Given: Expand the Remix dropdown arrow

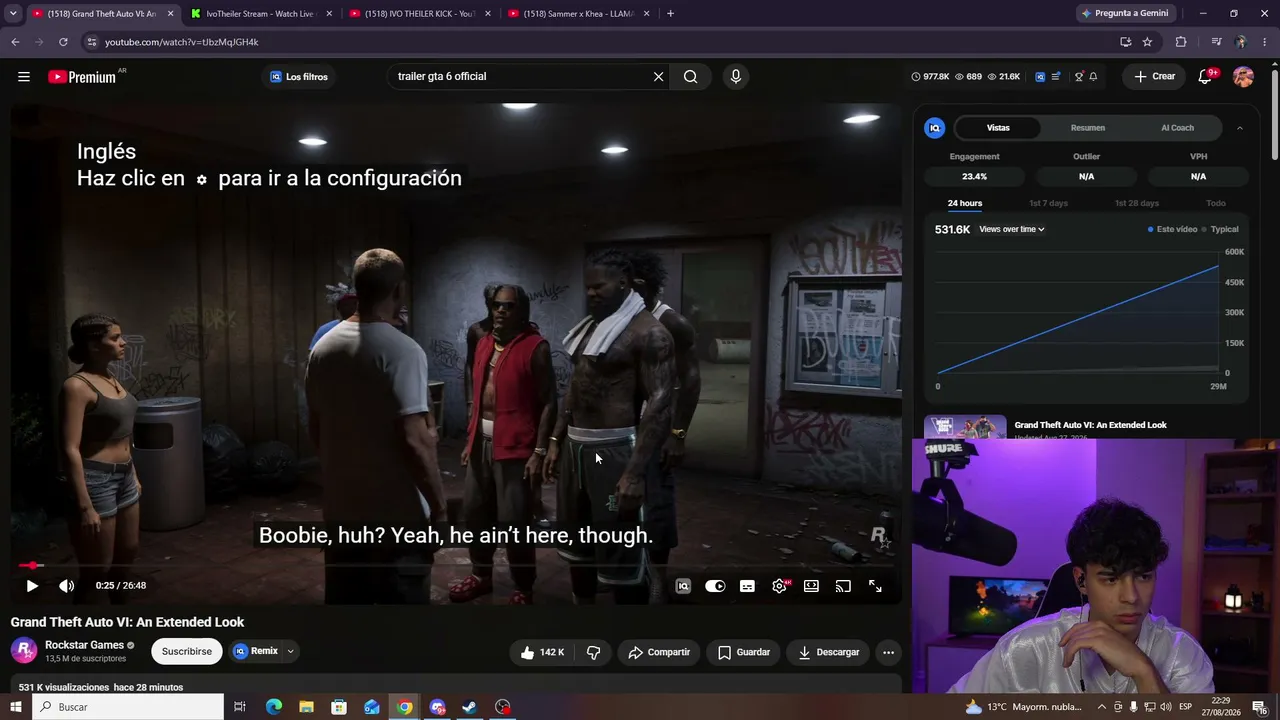Looking at the screenshot, I should click(x=291, y=651).
